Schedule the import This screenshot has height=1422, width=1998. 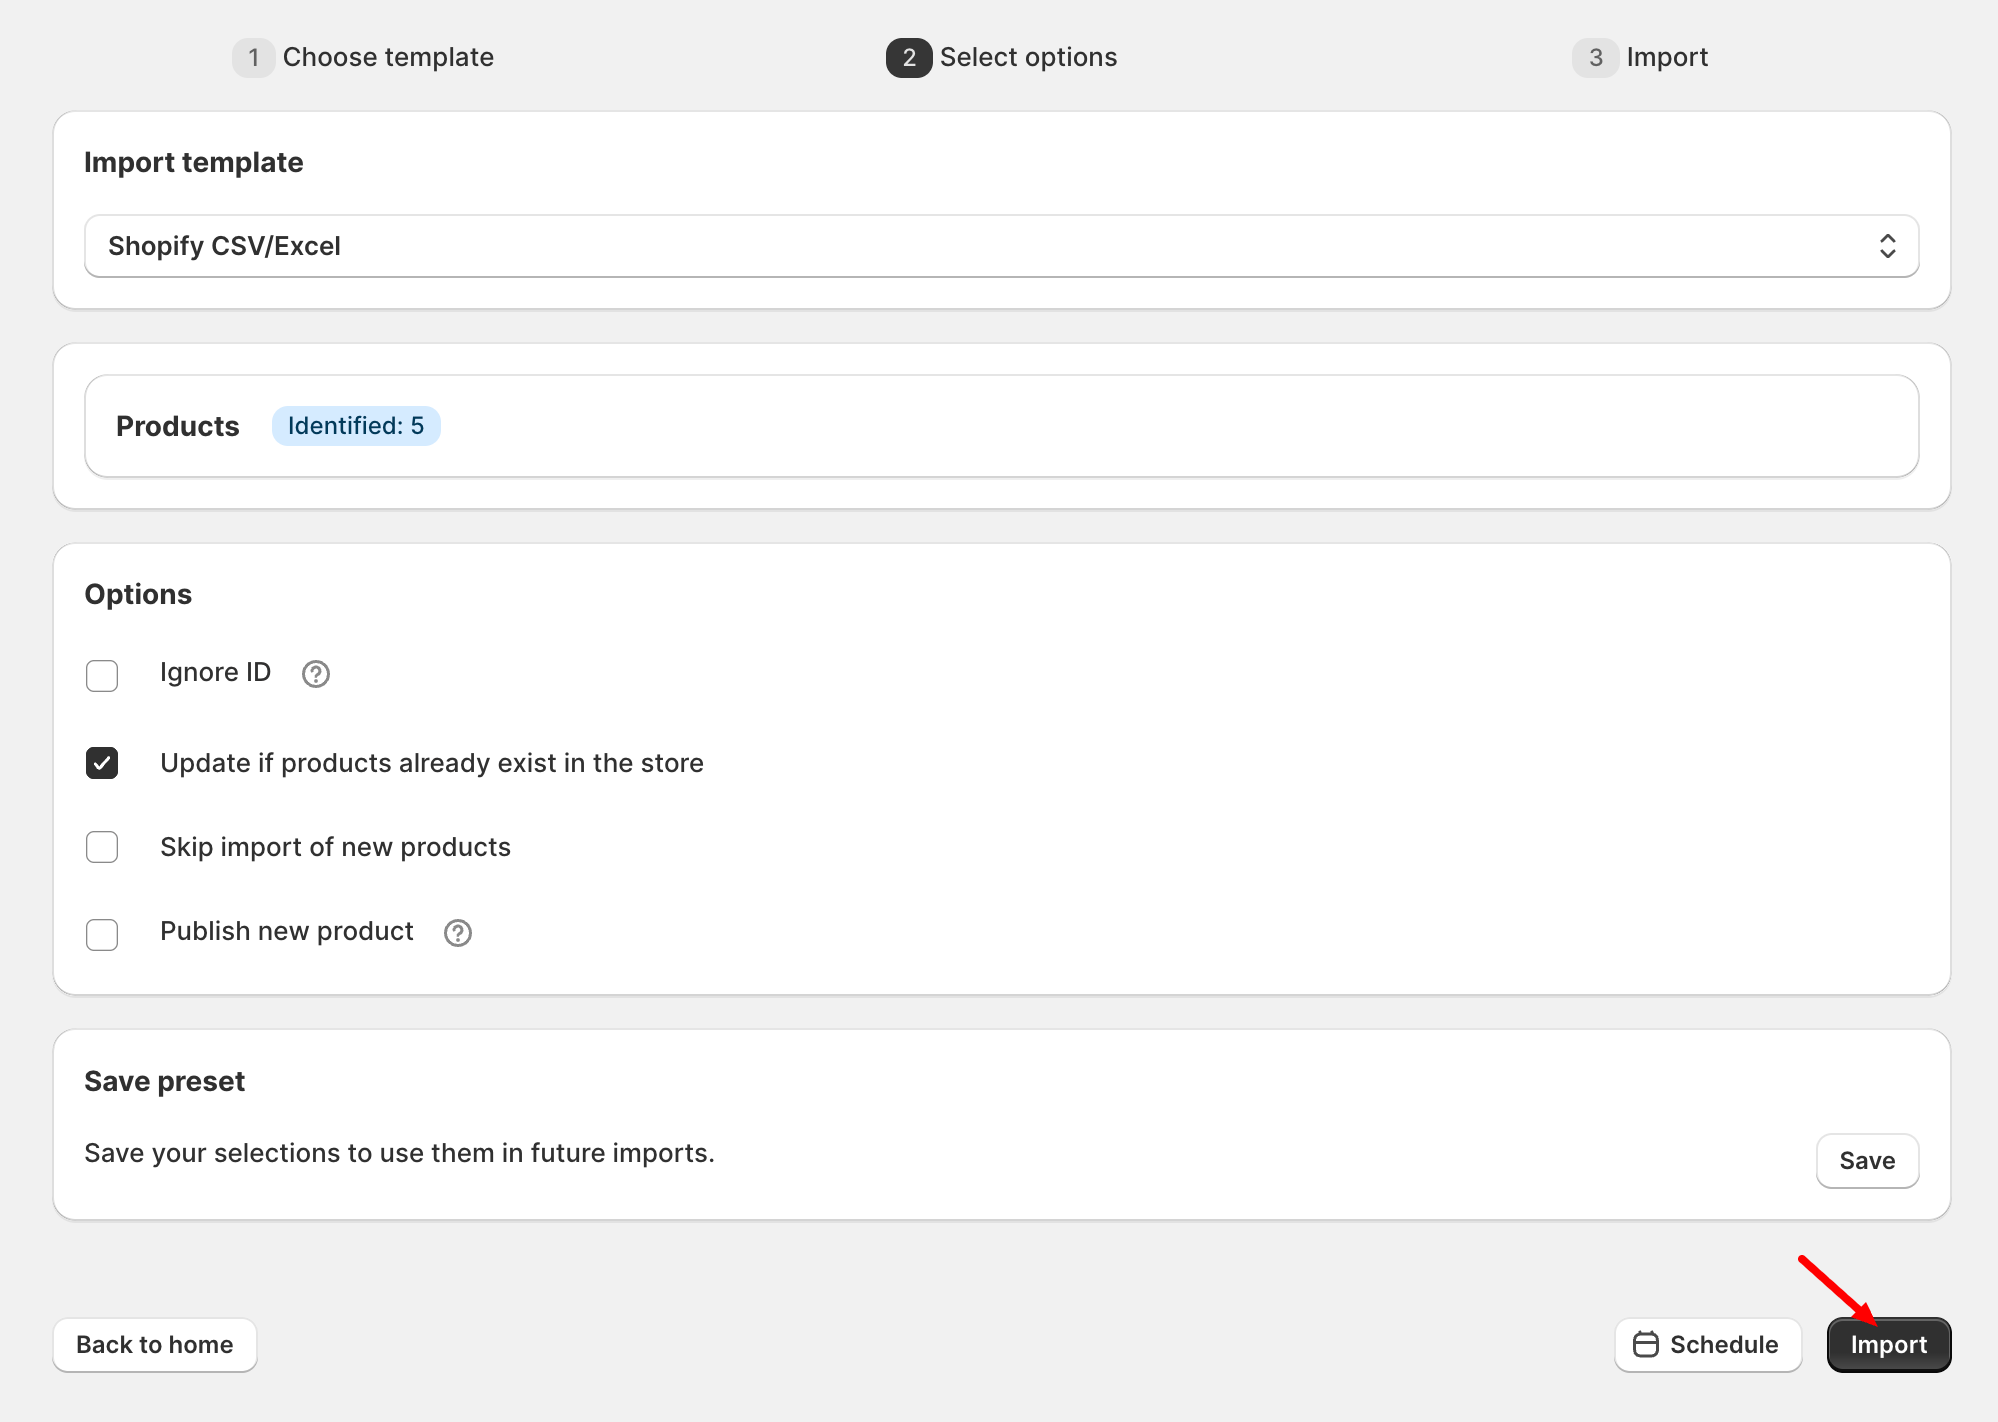click(1708, 1345)
